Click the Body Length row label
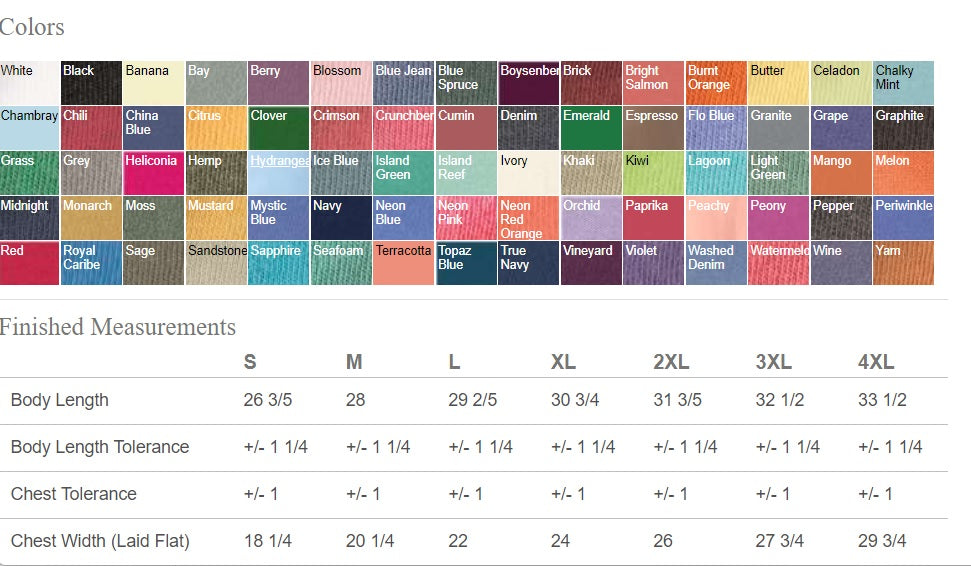Image resolution: width=971 pixels, height=566 pixels. pos(60,400)
